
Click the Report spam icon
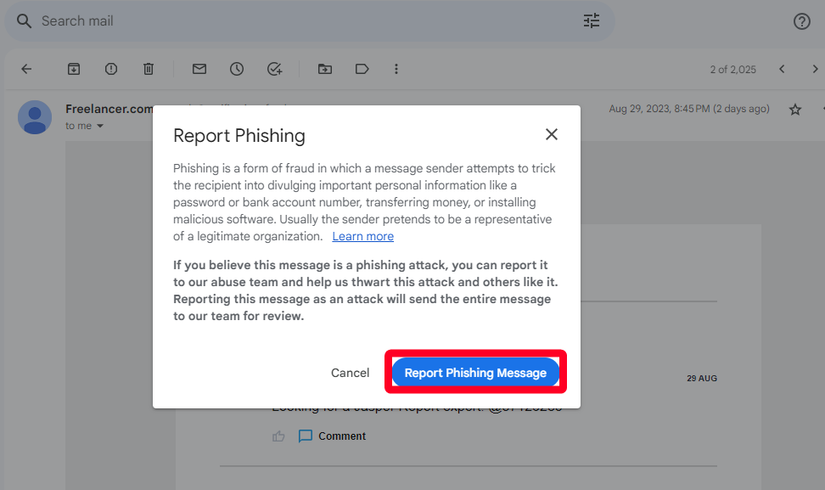point(111,69)
